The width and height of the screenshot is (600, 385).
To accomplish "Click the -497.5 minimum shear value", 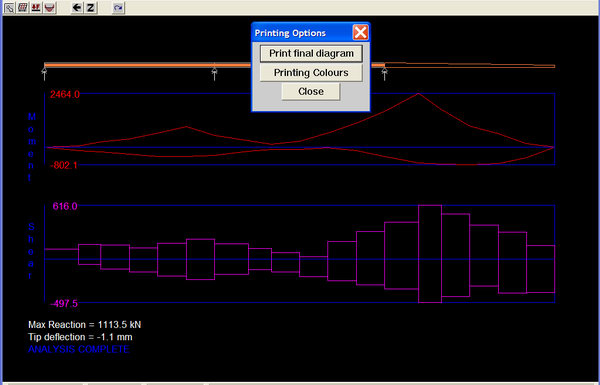I will click(64, 303).
